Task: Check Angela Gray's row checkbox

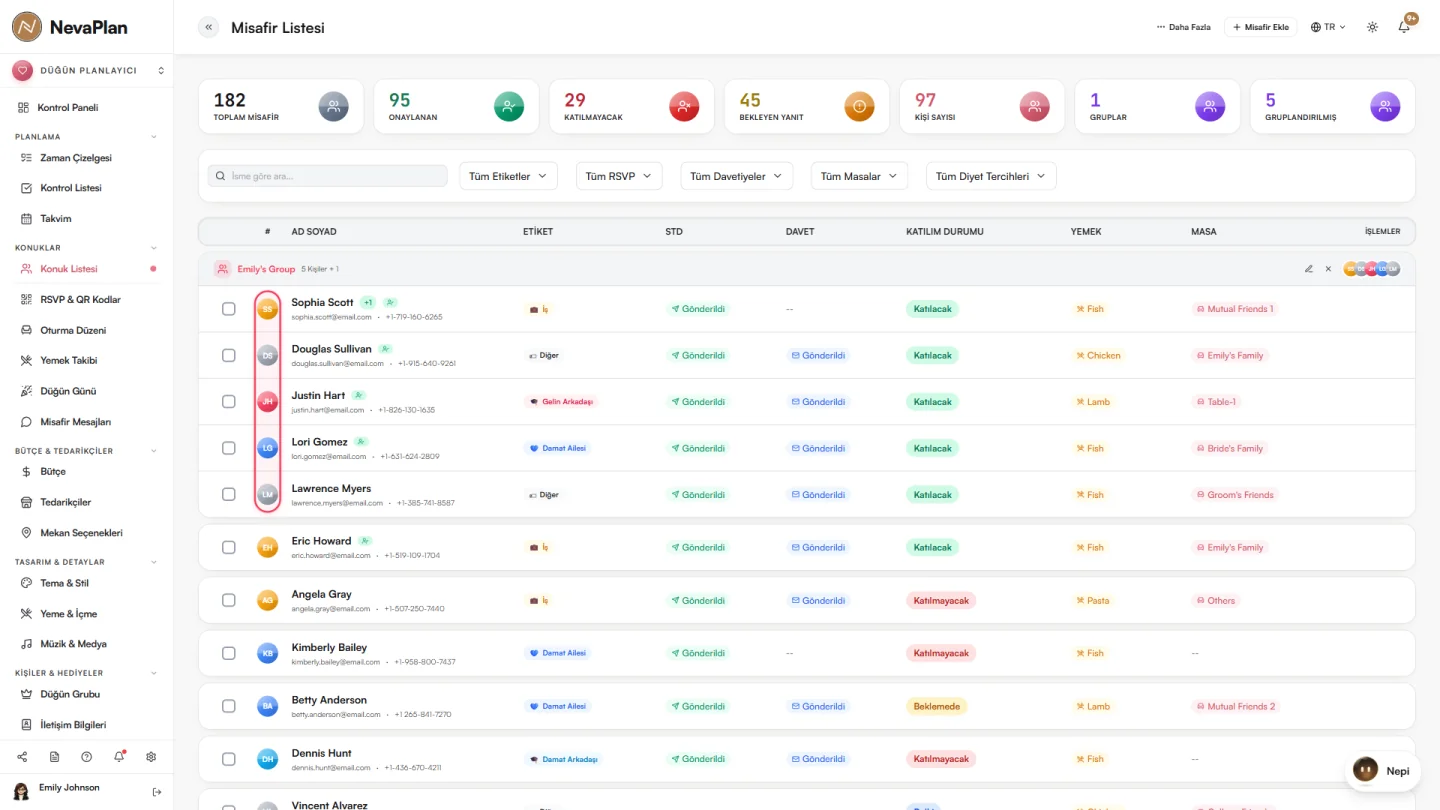Action: 229,600
